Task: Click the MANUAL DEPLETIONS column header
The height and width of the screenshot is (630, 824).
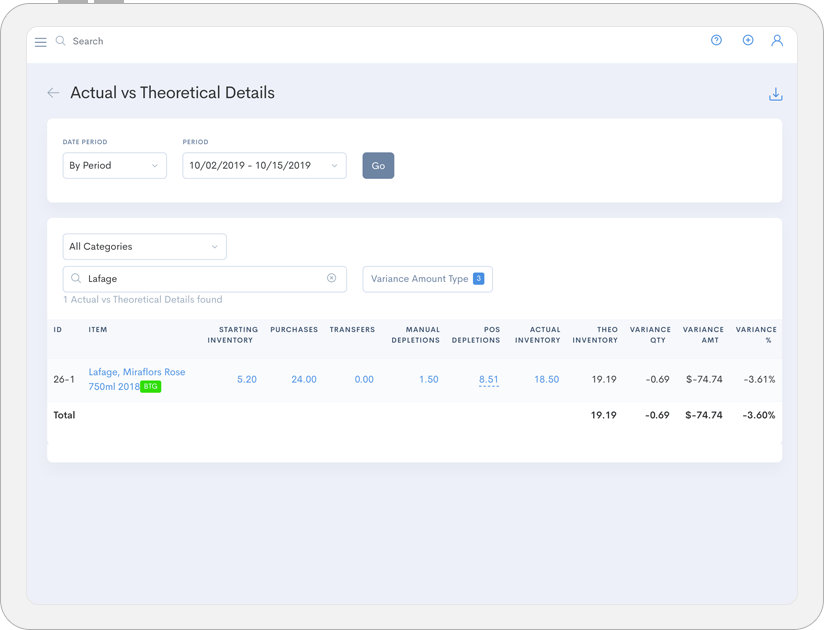Action: 416,335
